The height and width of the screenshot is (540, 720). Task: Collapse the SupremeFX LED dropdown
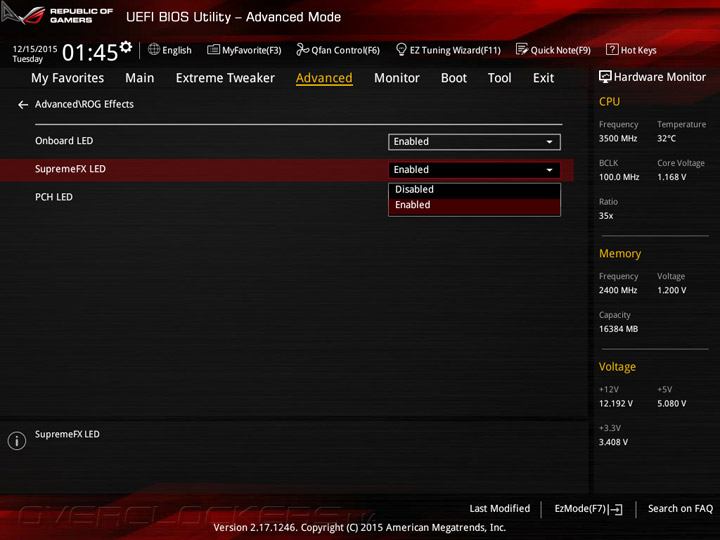point(474,170)
